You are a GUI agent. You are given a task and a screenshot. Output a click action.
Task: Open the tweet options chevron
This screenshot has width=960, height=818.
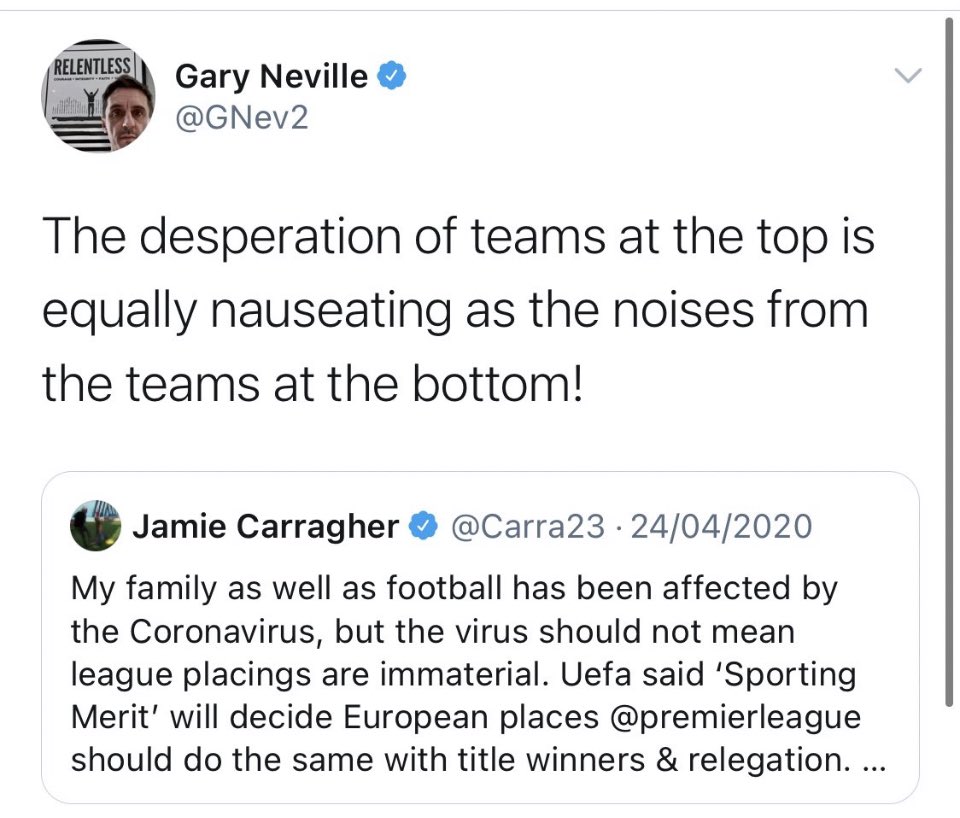click(x=908, y=75)
